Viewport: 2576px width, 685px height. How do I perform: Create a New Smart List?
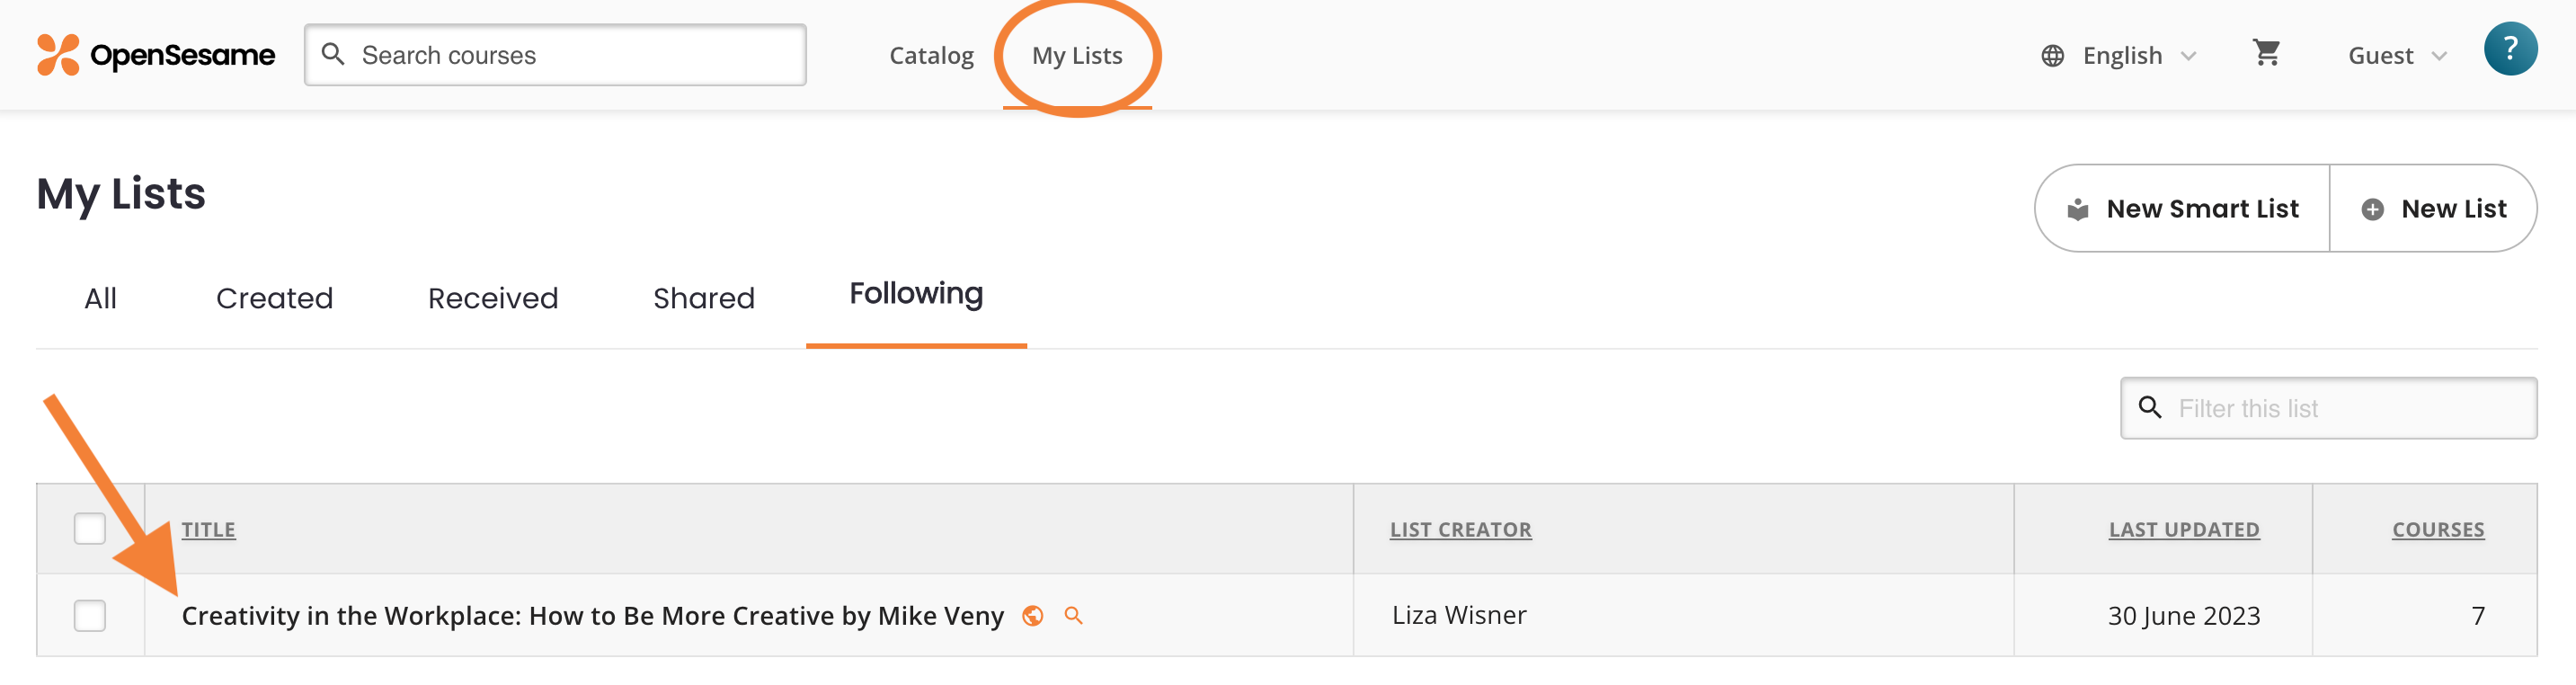click(2181, 208)
